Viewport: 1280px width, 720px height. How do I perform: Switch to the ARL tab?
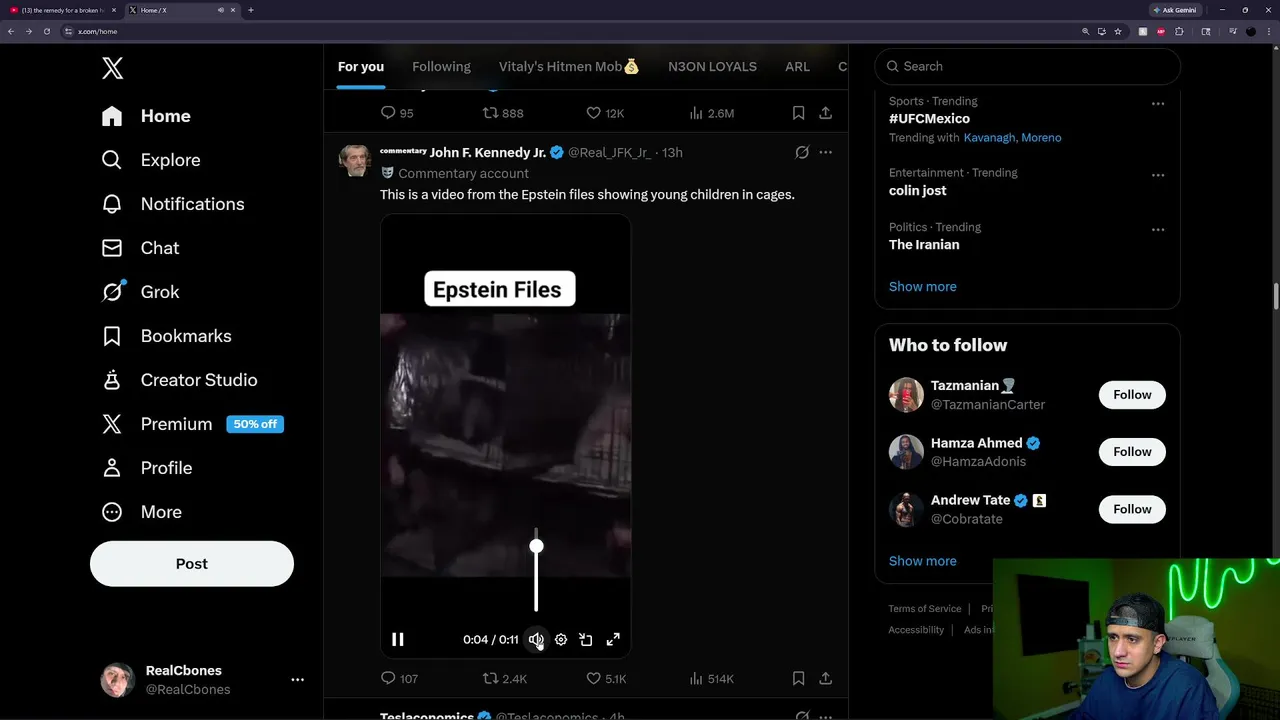point(797,66)
